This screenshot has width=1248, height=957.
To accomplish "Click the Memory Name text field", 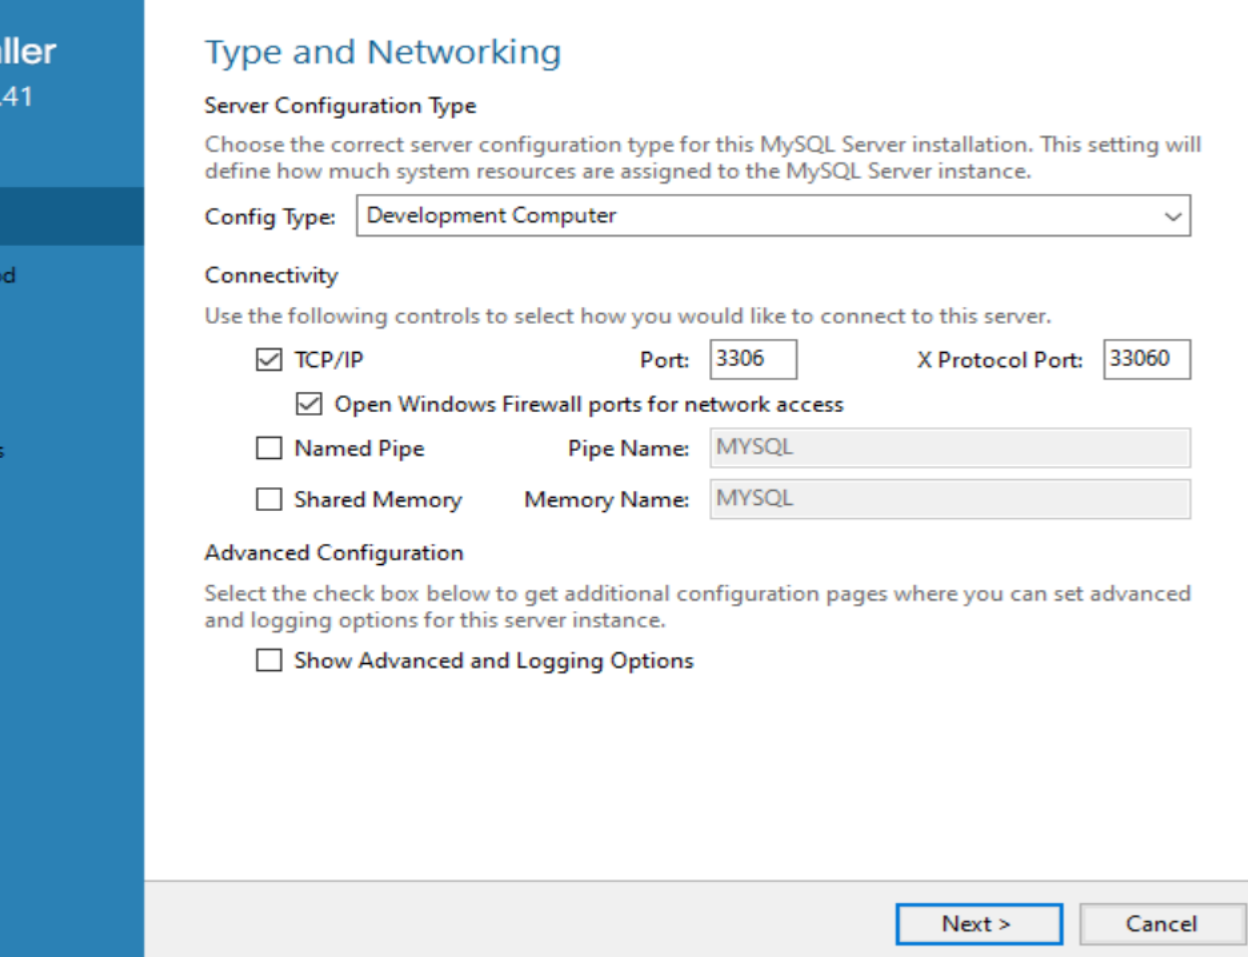I will [949, 499].
